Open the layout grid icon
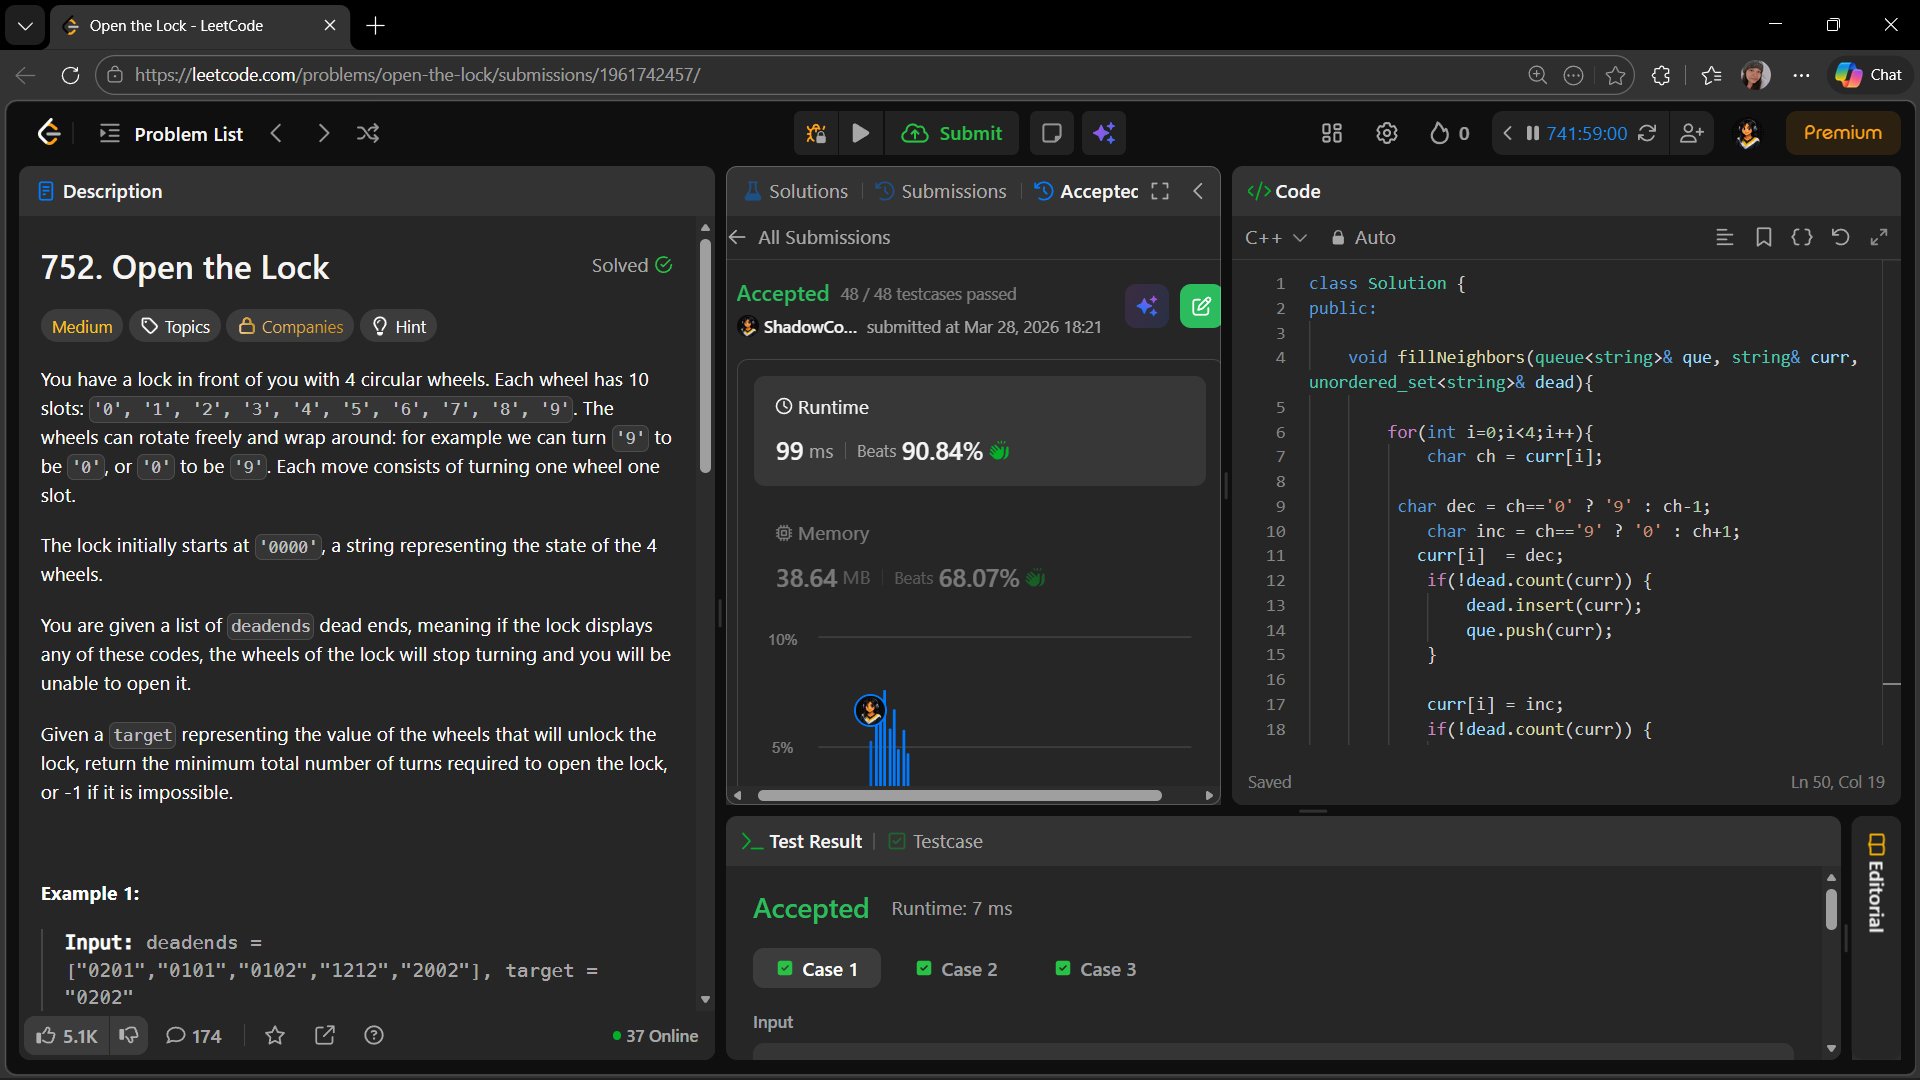This screenshot has height=1080, width=1920. pos(1331,133)
